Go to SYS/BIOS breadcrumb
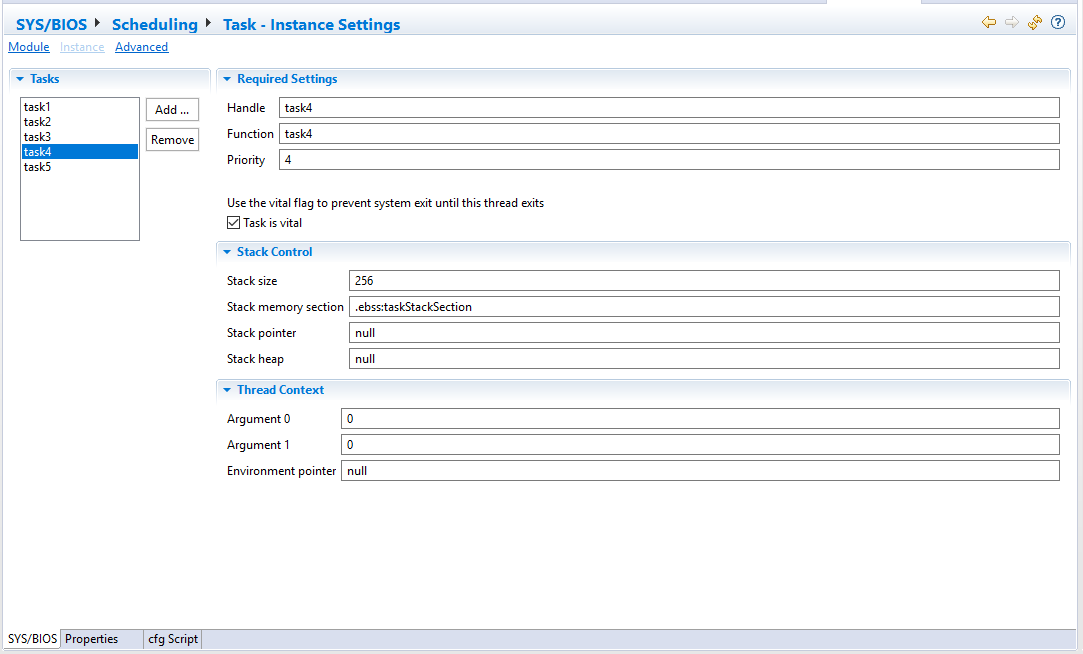 click(x=52, y=24)
